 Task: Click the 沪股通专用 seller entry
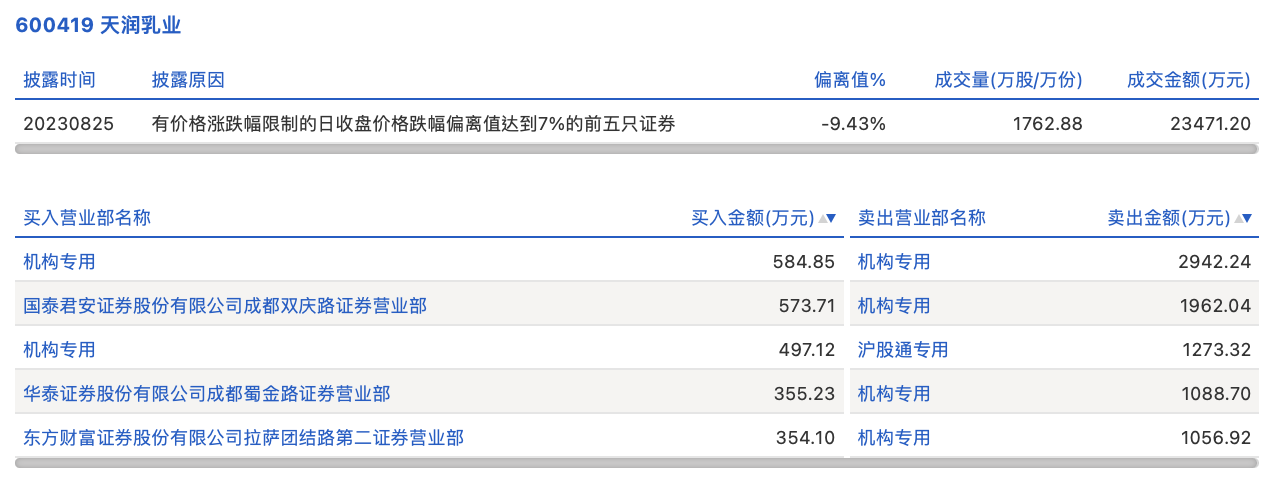903,350
